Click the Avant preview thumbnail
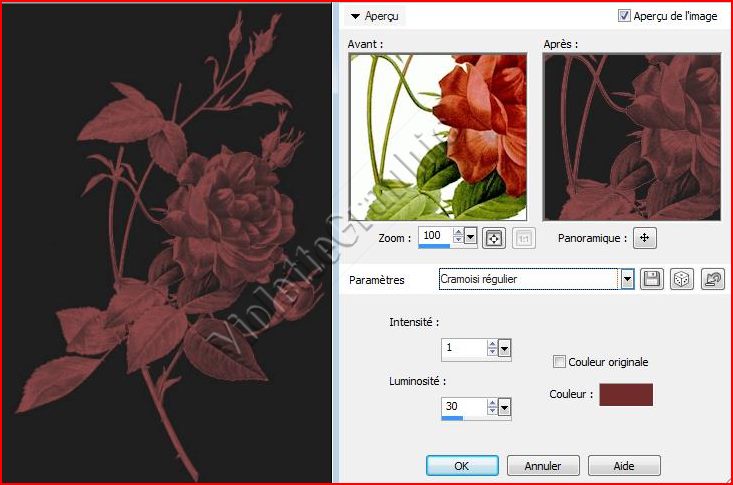The image size is (733, 485). (x=437, y=137)
